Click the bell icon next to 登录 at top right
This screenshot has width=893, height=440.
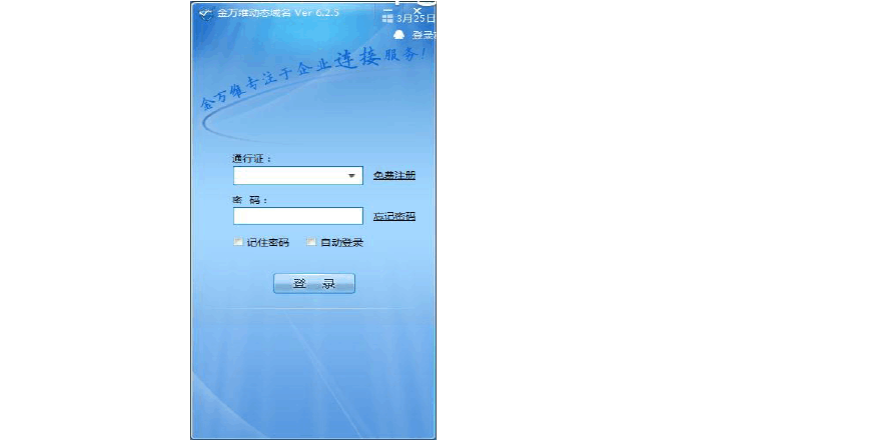click(x=399, y=35)
